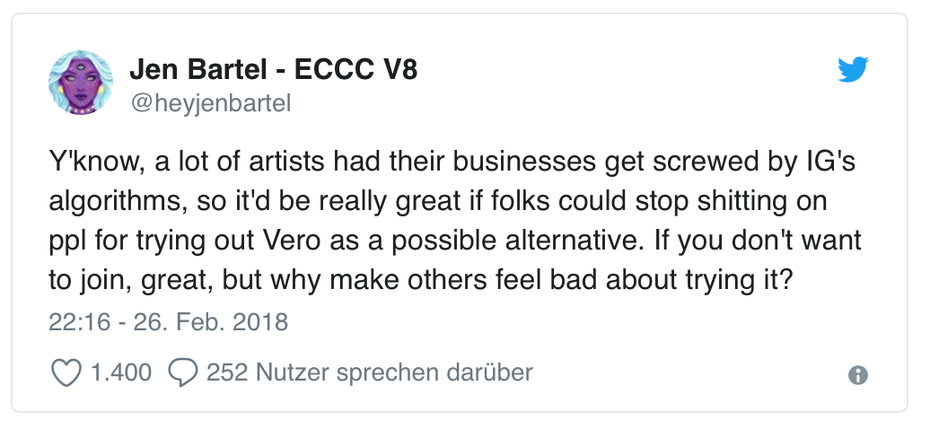Screen dimensions: 930x438
Task: Click the 26. Feb. 2018 date
Action: (x=210, y=323)
